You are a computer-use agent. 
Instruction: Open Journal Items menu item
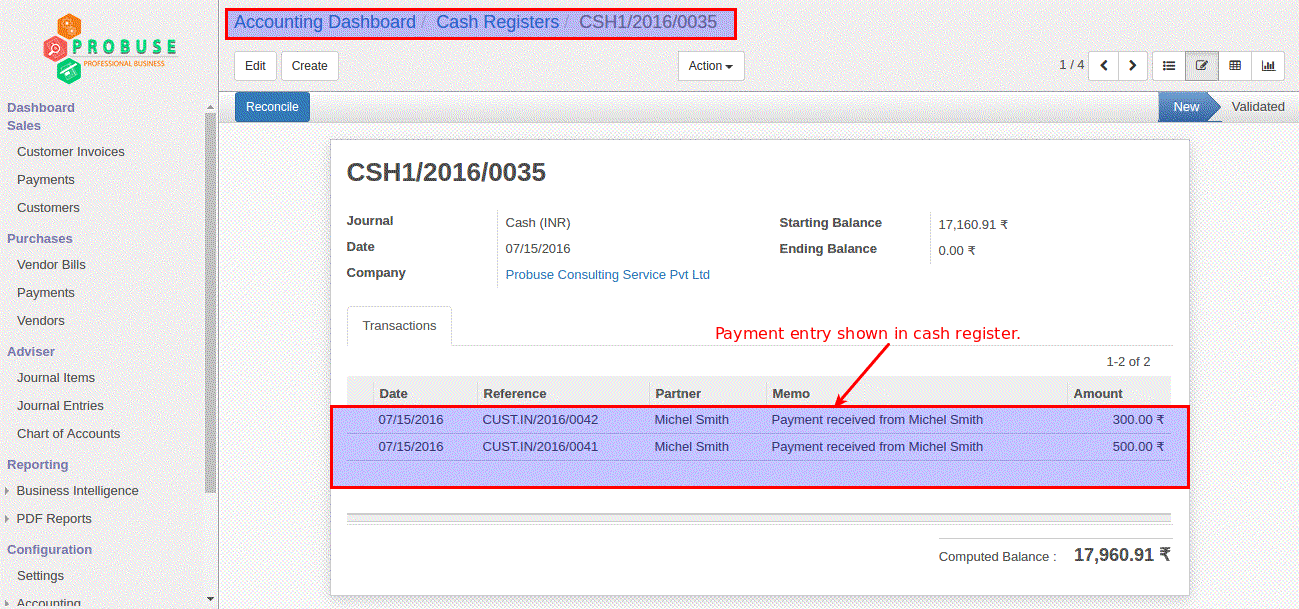tap(56, 378)
